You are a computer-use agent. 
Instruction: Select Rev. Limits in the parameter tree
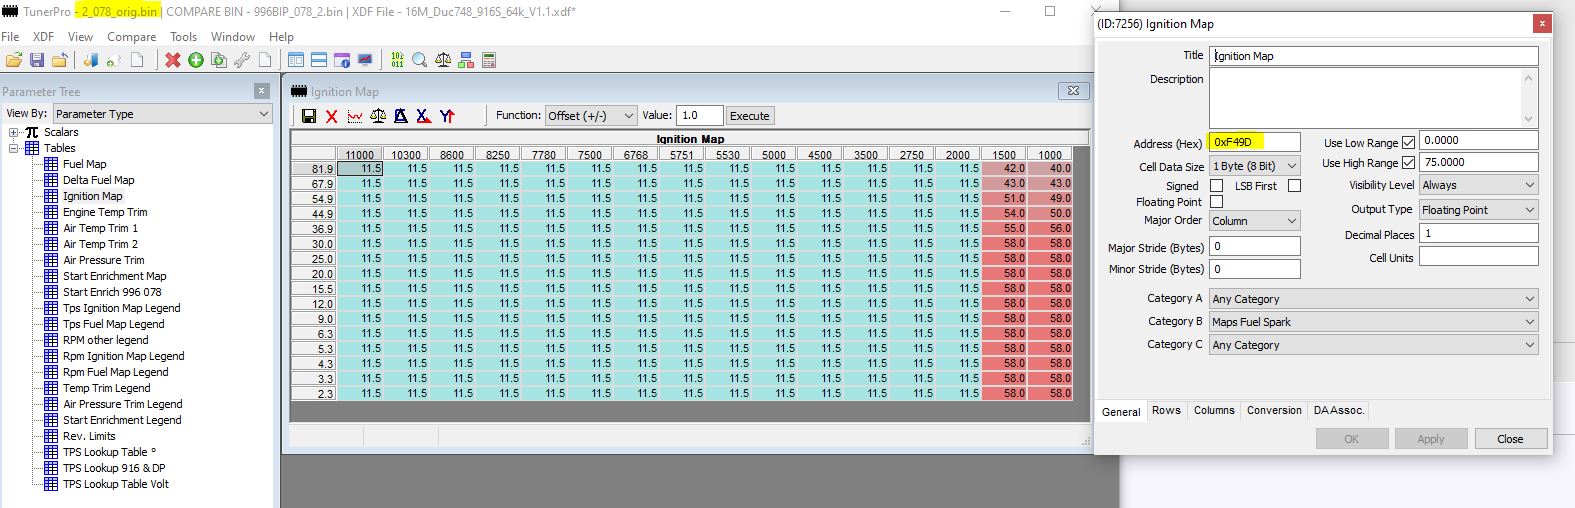click(89, 436)
